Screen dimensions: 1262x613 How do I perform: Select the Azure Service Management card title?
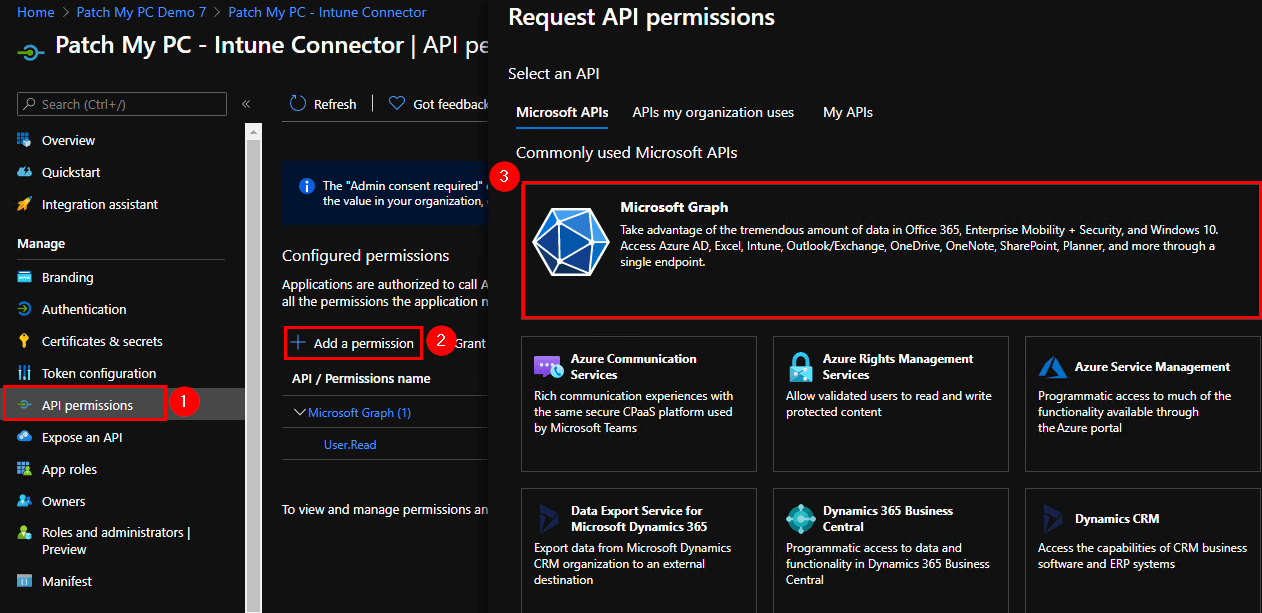[1153, 367]
